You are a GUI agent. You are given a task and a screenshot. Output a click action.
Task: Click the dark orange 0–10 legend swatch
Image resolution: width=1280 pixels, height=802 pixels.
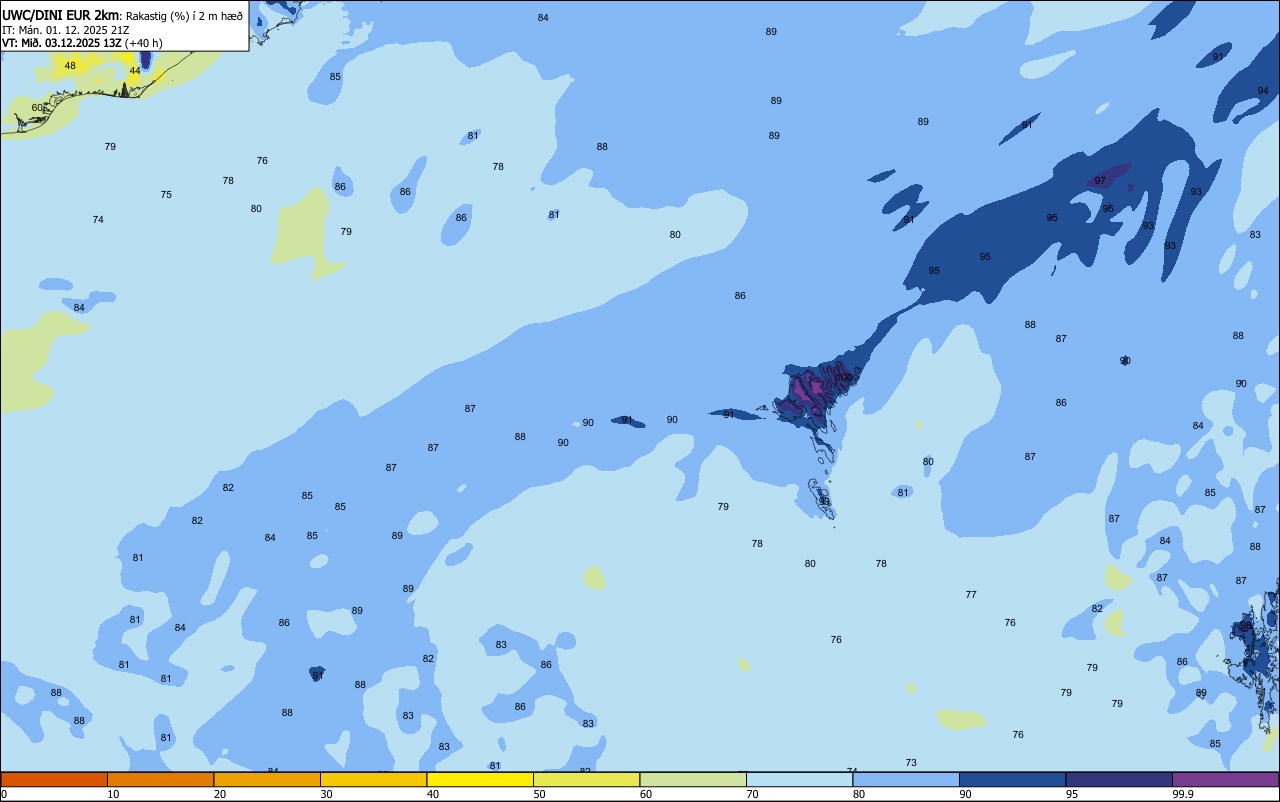[54, 780]
